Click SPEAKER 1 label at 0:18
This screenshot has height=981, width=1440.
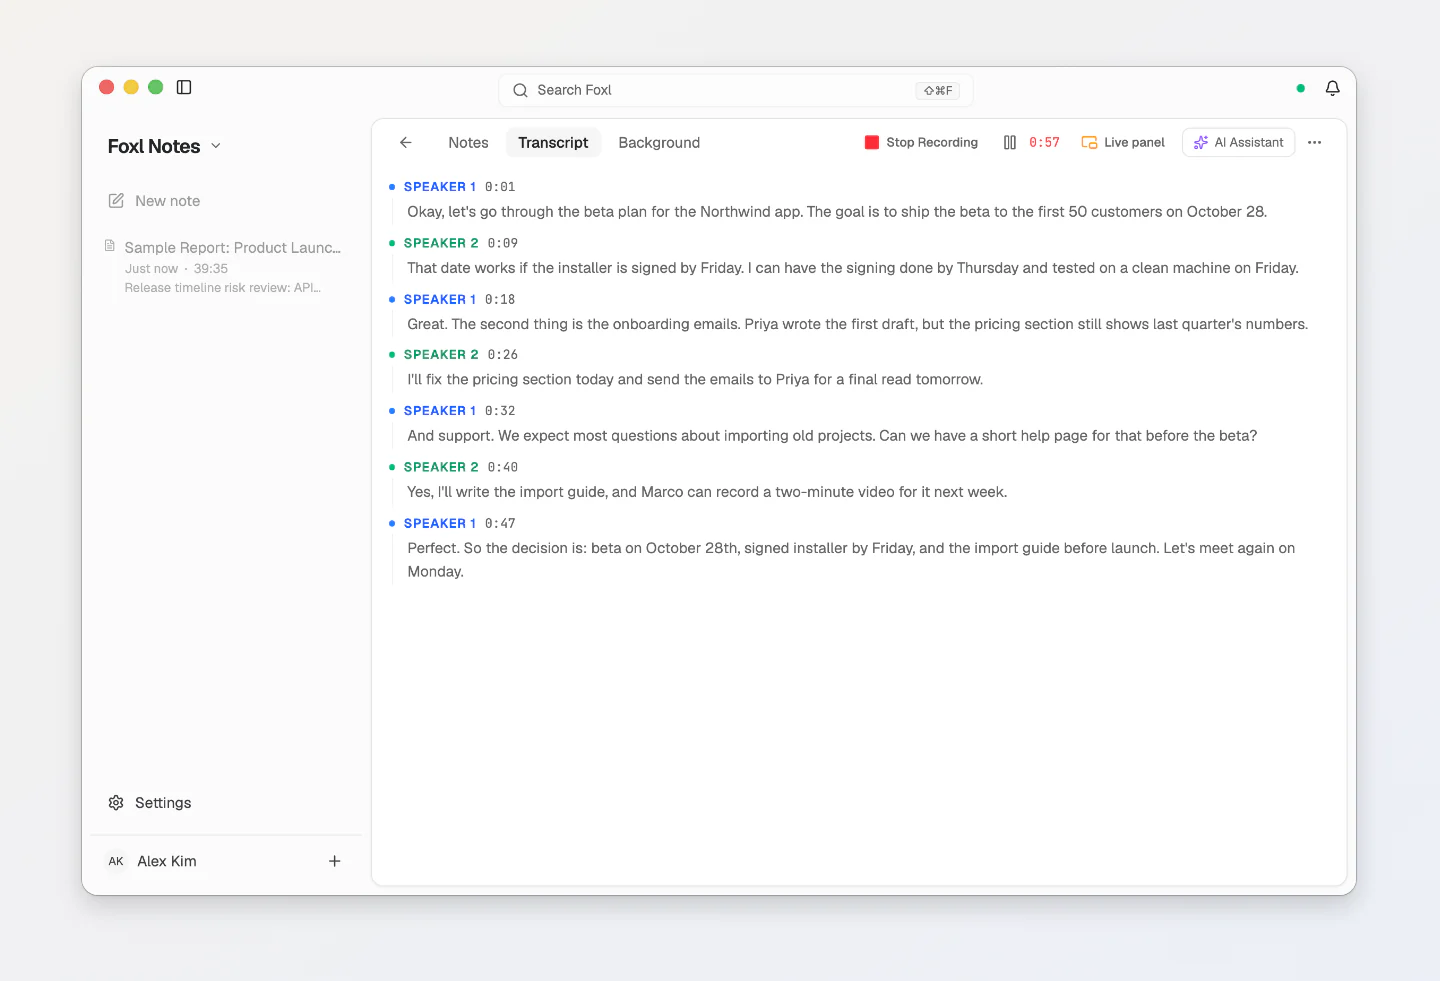tap(440, 299)
